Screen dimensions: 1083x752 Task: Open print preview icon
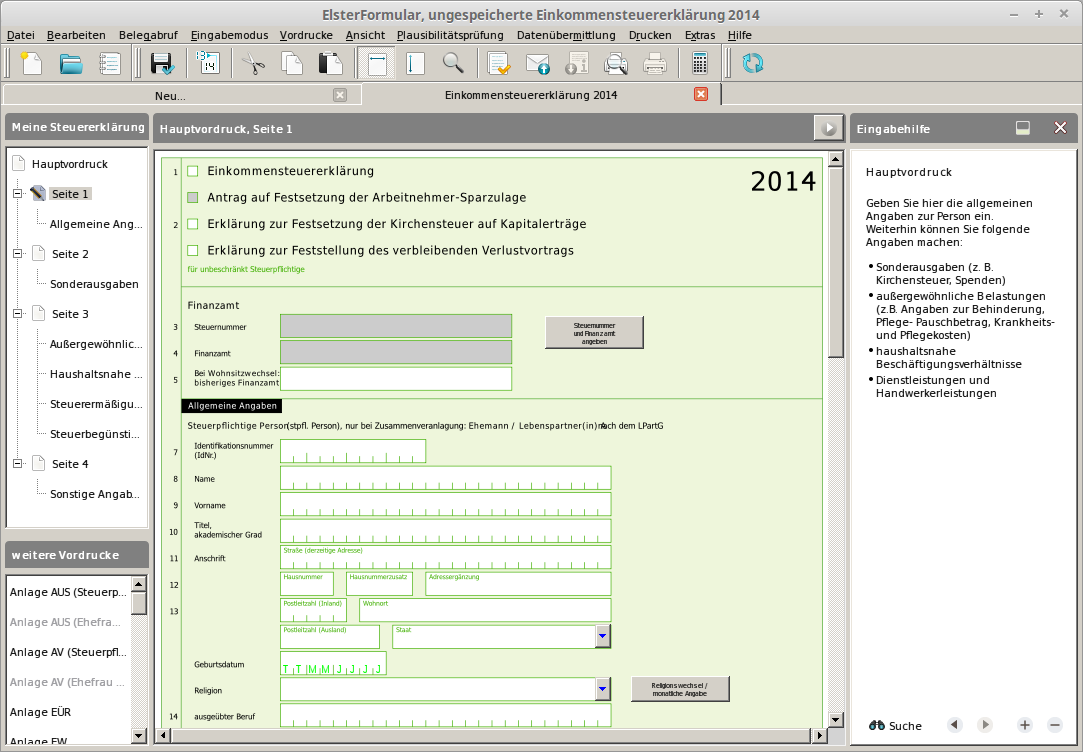(x=615, y=64)
